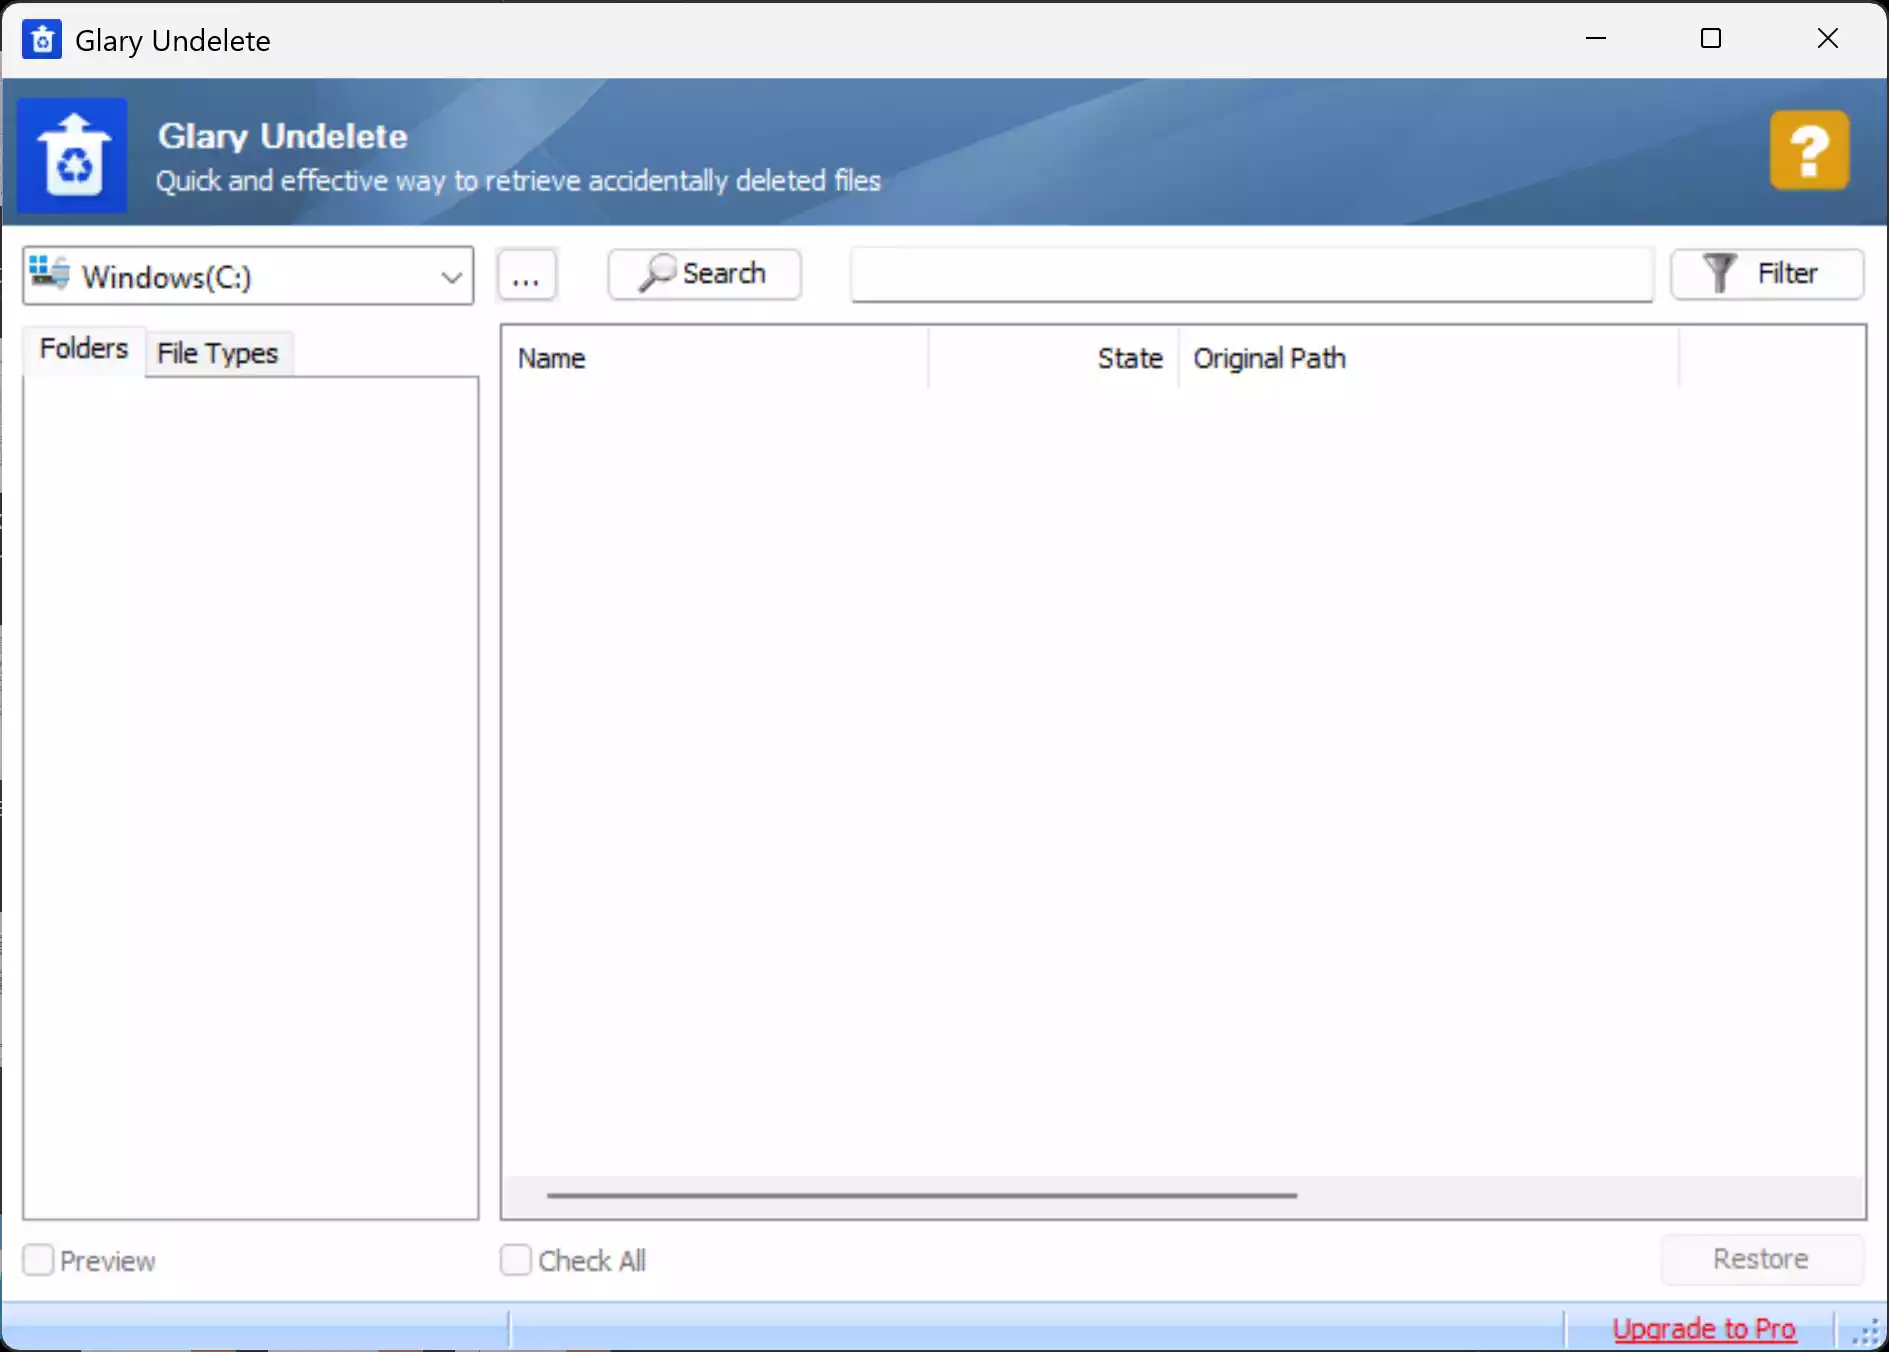Expand the Windows(C:) drive dropdown arrow

tap(451, 277)
